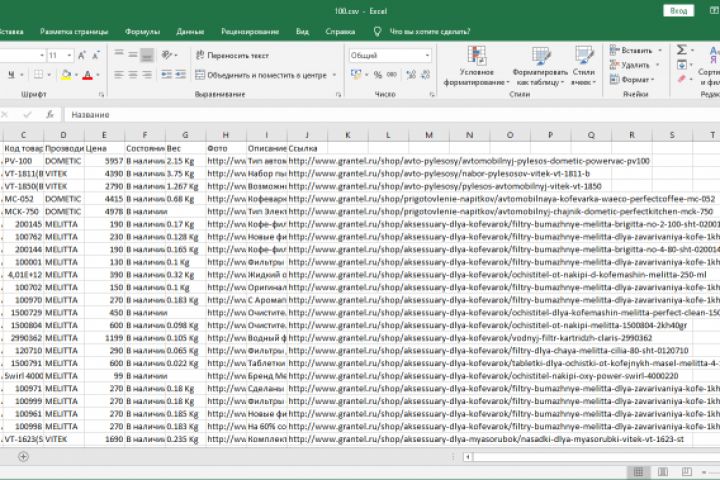This screenshot has height=480, width=720.
Task: Open Условное форматирование menu
Action: [x=477, y=66]
